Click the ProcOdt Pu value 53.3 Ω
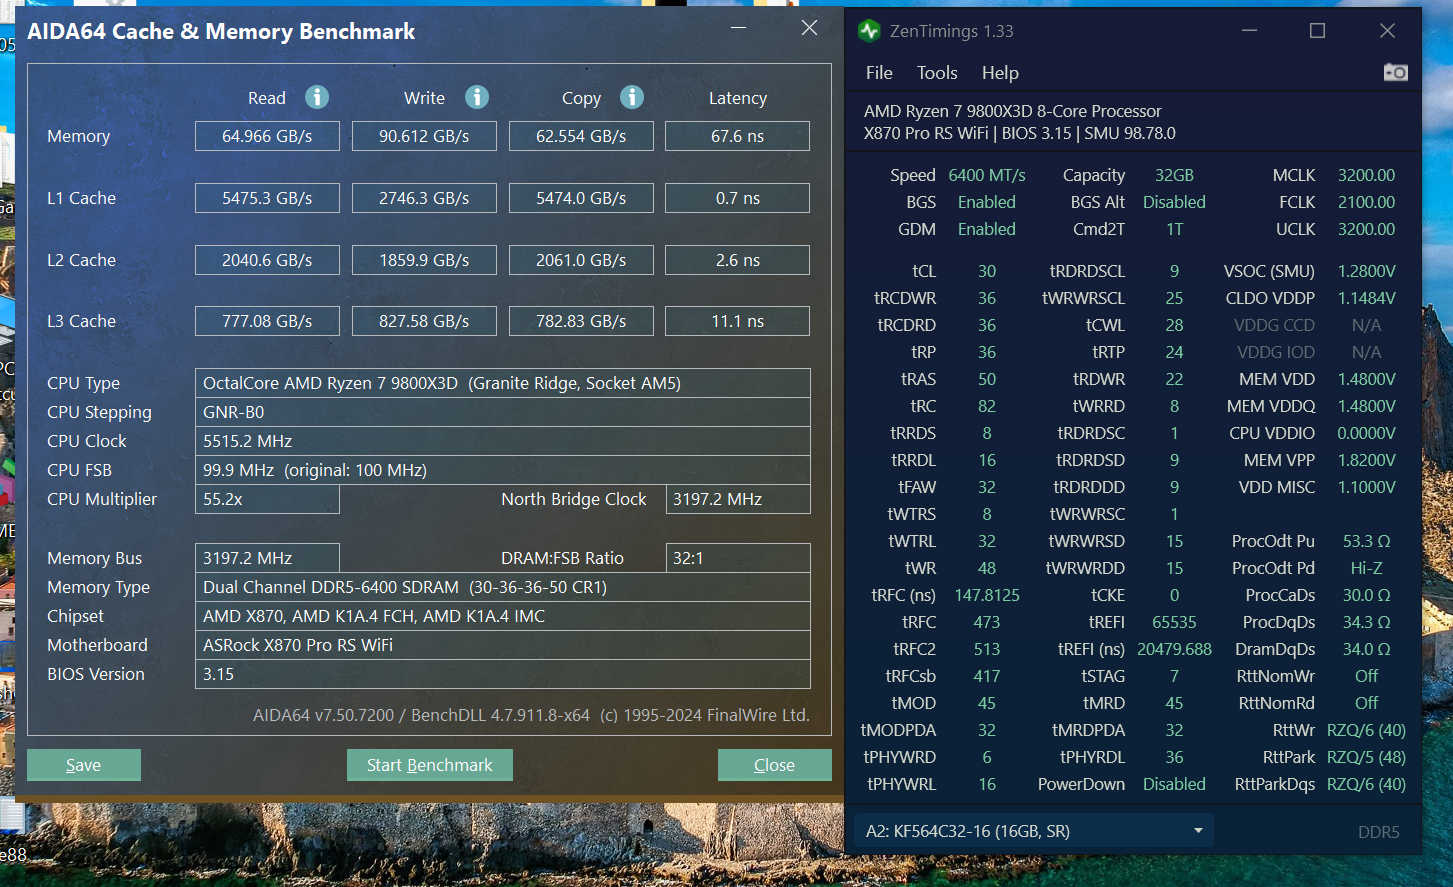Image resolution: width=1453 pixels, height=887 pixels. (1366, 541)
